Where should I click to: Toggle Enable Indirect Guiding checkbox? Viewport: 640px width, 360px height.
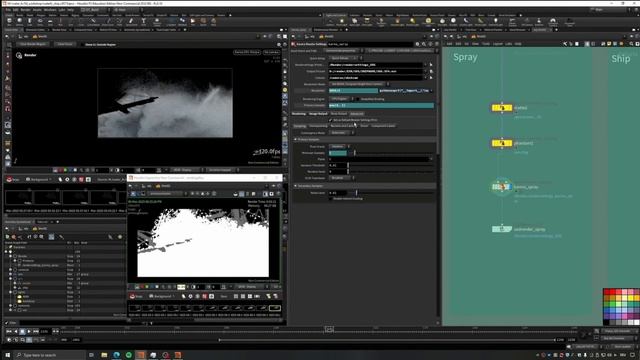click(x=330, y=199)
